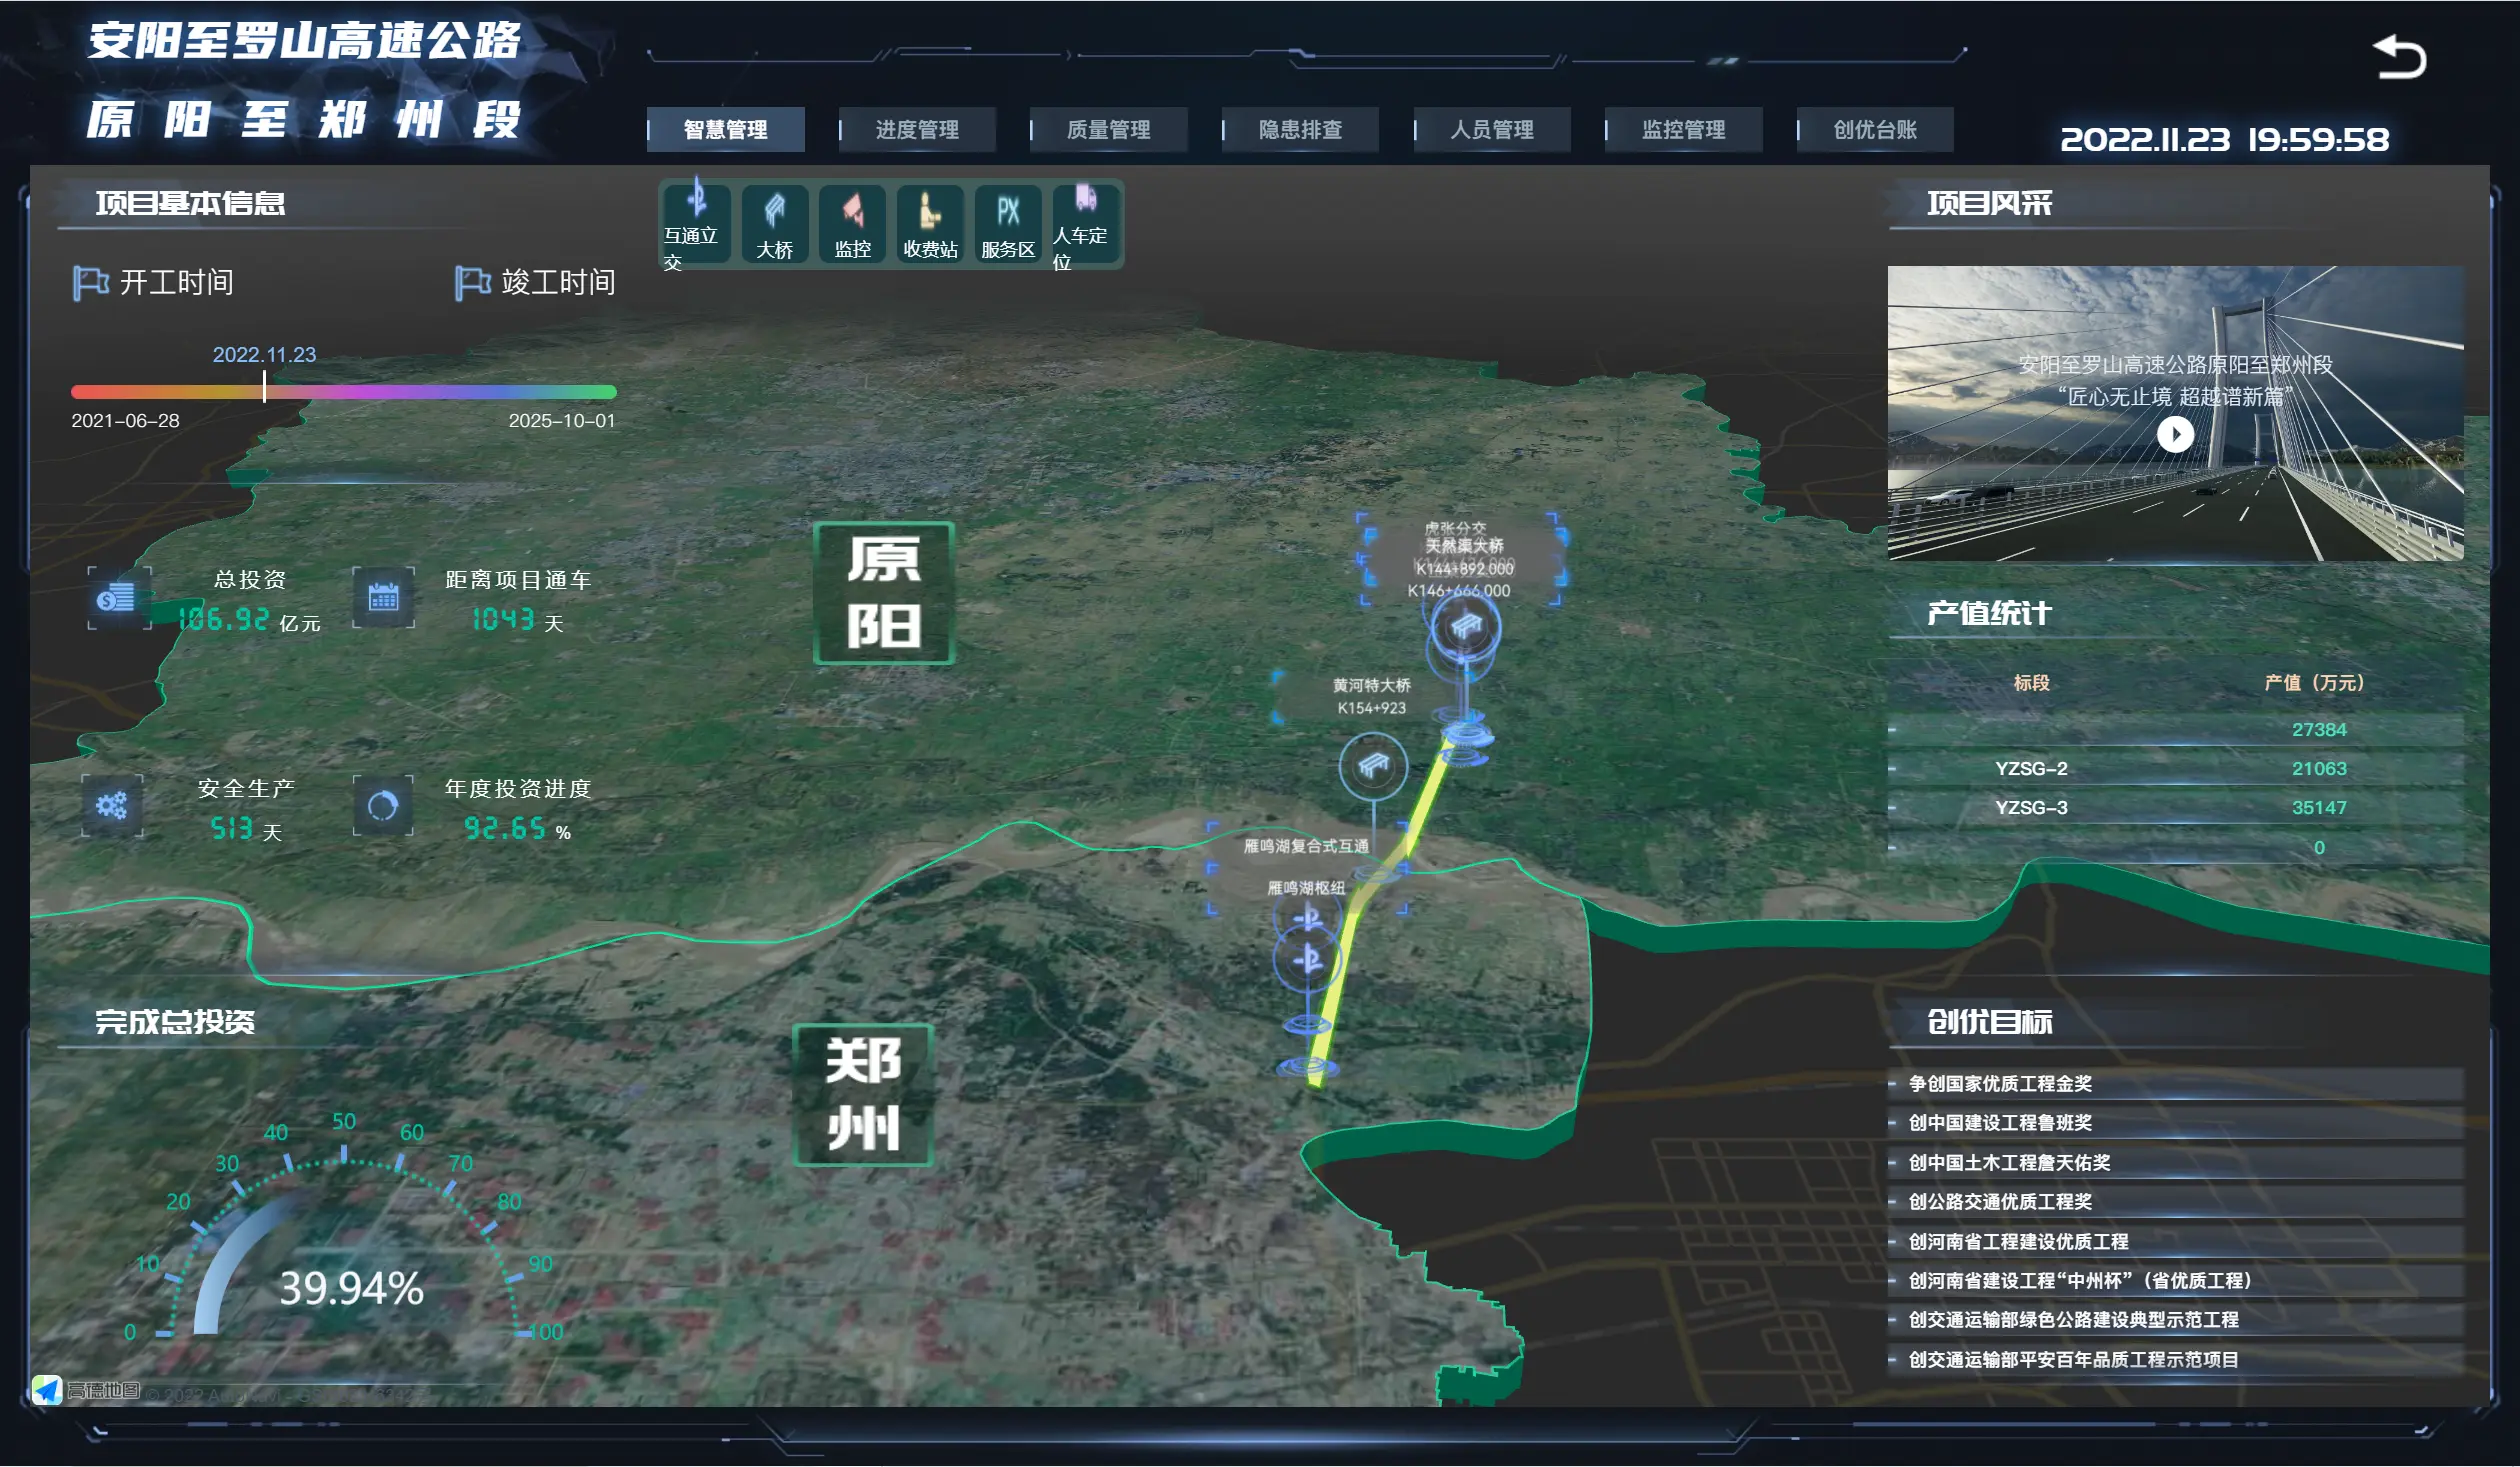This screenshot has height=1467, width=2520.
Task: Switch to 质量管理 tab
Action: [1108, 130]
